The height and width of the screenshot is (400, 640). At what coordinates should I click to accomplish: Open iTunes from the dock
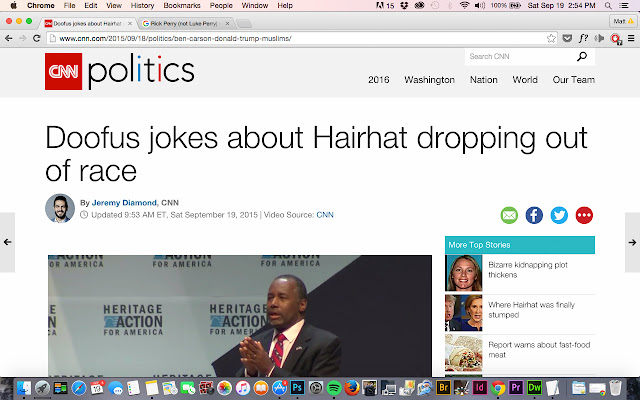tap(243, 388)
